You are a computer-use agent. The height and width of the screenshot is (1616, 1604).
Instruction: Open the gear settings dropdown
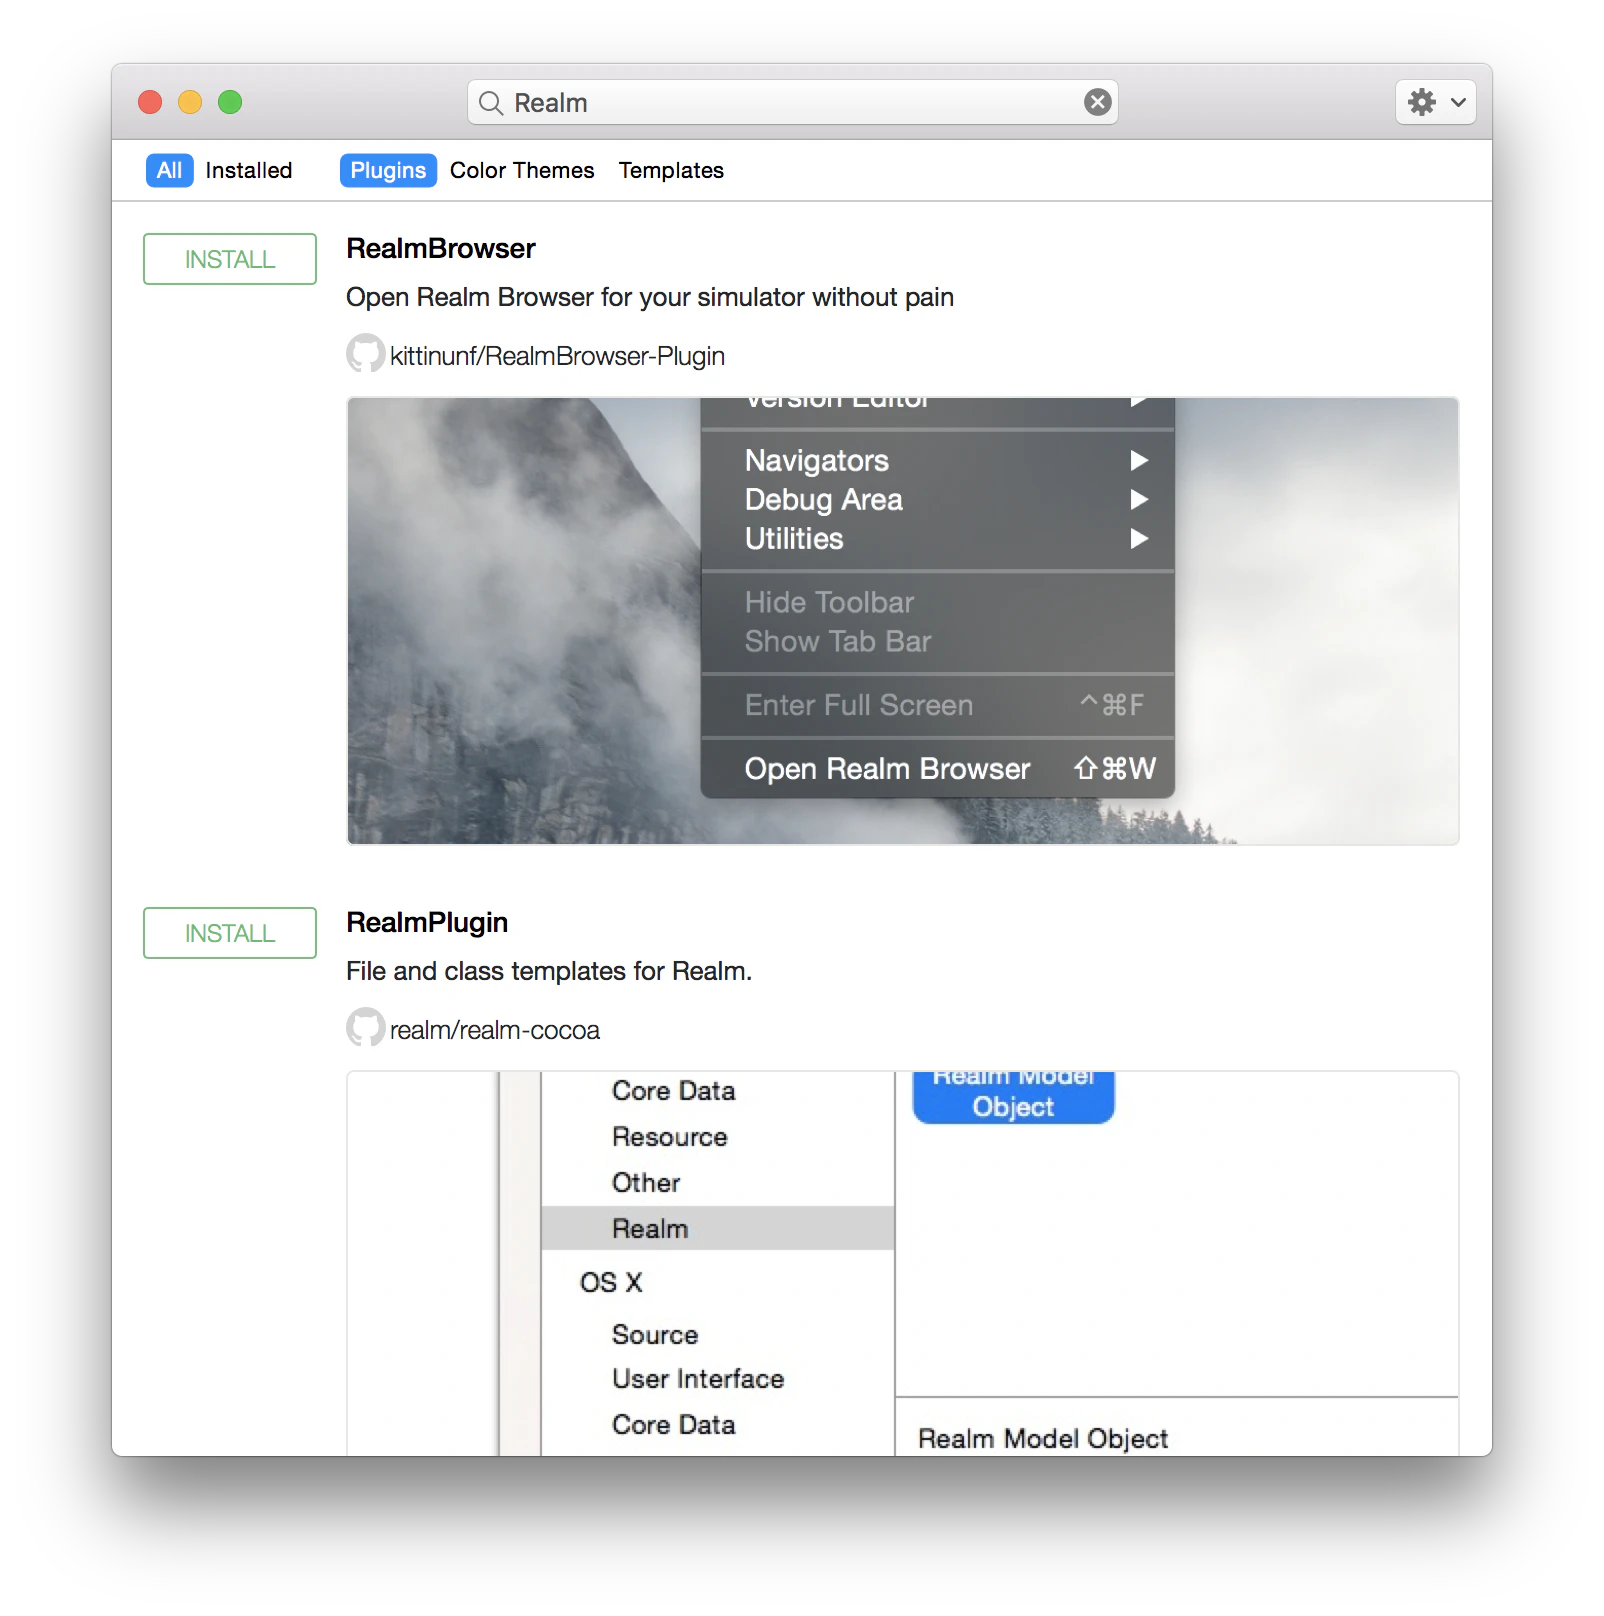click(x=1436, y=102)
